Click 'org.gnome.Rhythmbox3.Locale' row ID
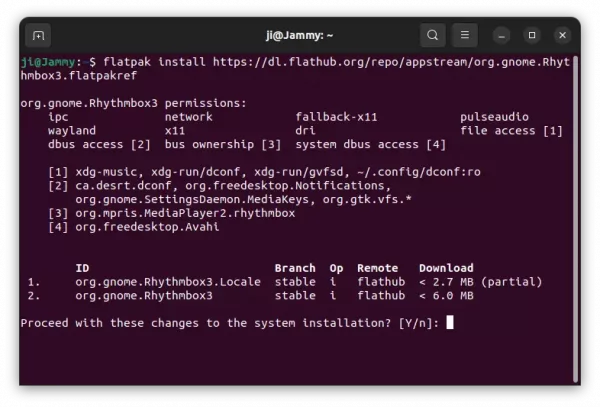This screenshot has width=600, height=407. pyautogui.click(x=168, y=282)
